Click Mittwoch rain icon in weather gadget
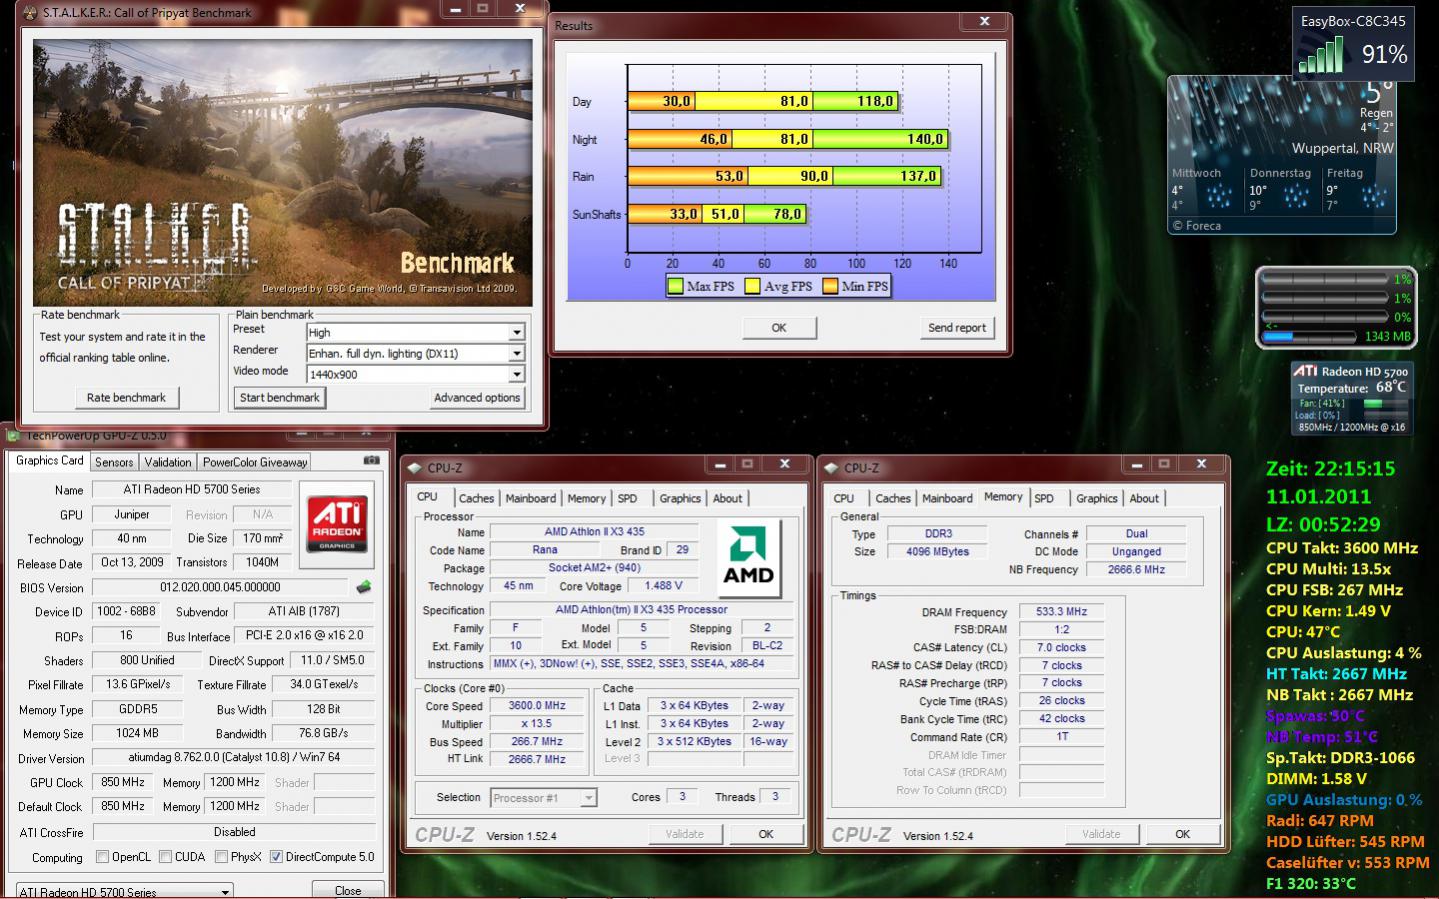Viewport: 1439px width, 899px height. pos(1218,195)
